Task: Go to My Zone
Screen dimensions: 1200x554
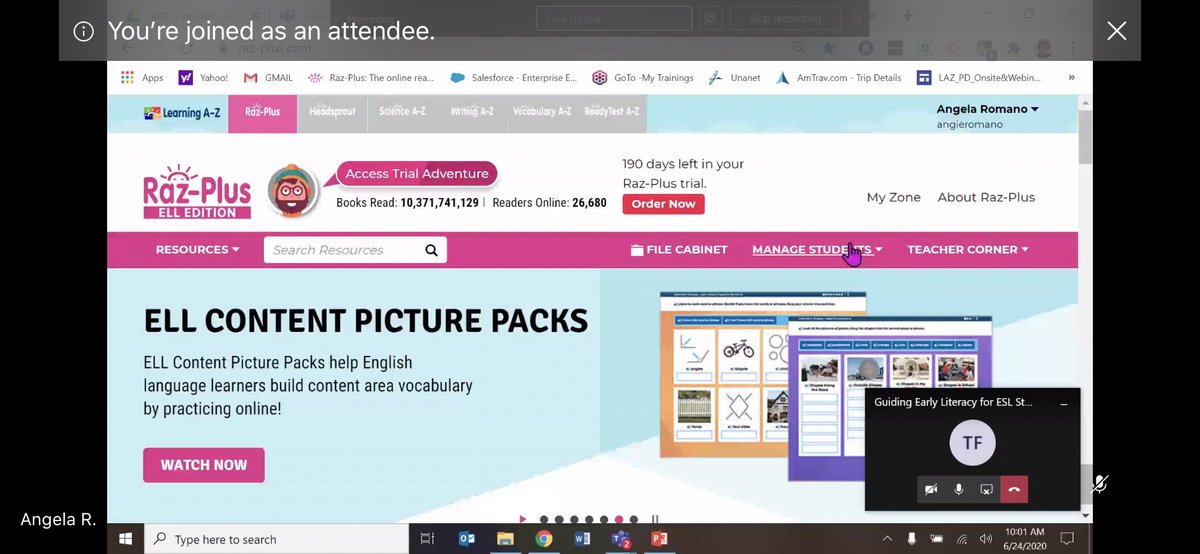Action: (x=893, y=197)
